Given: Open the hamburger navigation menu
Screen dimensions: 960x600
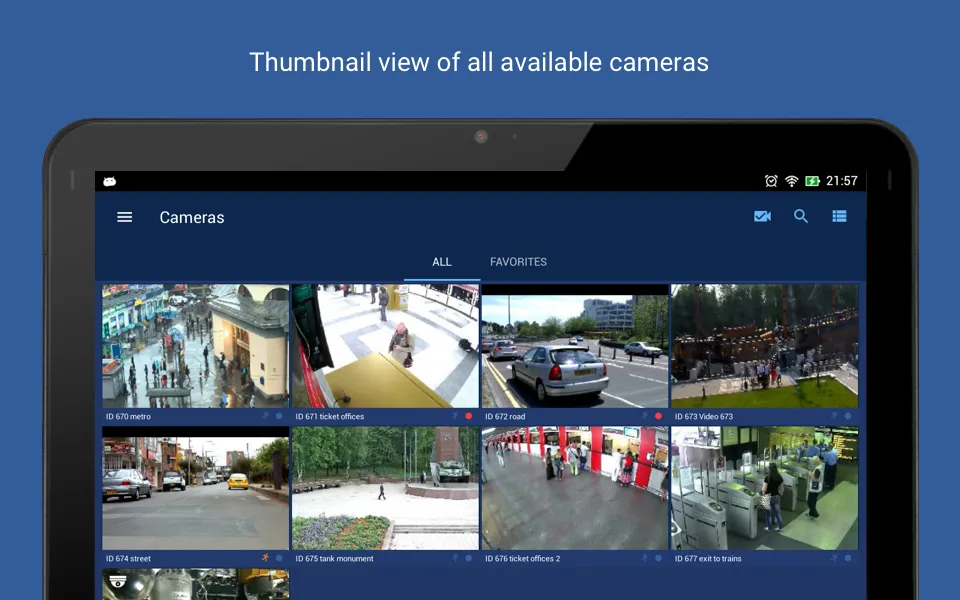Looking at the screenshot, I should (x=124, y=217).
